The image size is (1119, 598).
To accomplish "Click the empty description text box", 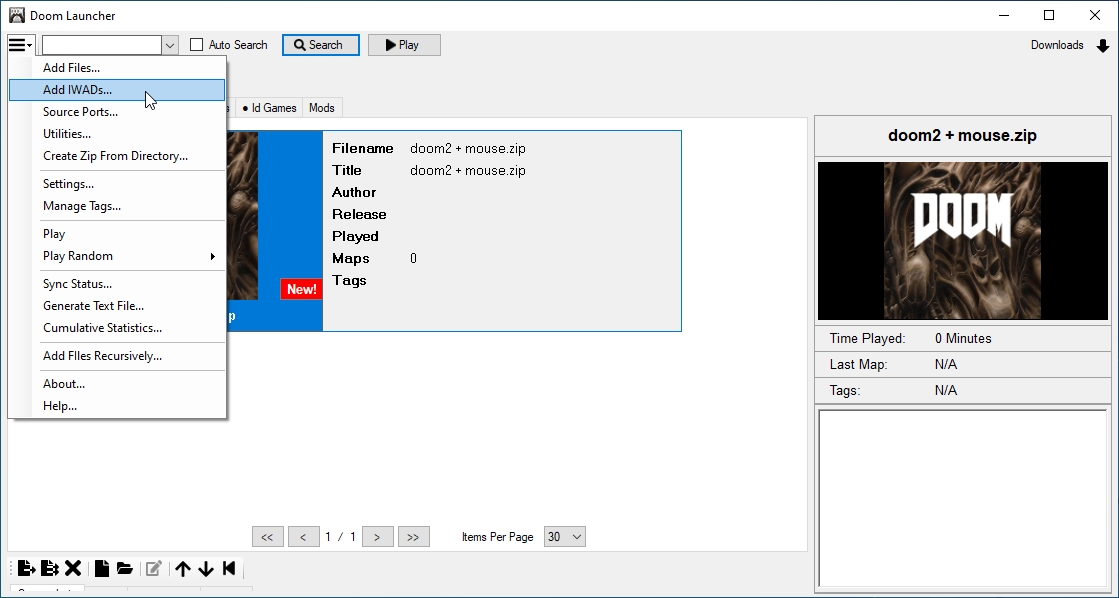I will [963, 498].
